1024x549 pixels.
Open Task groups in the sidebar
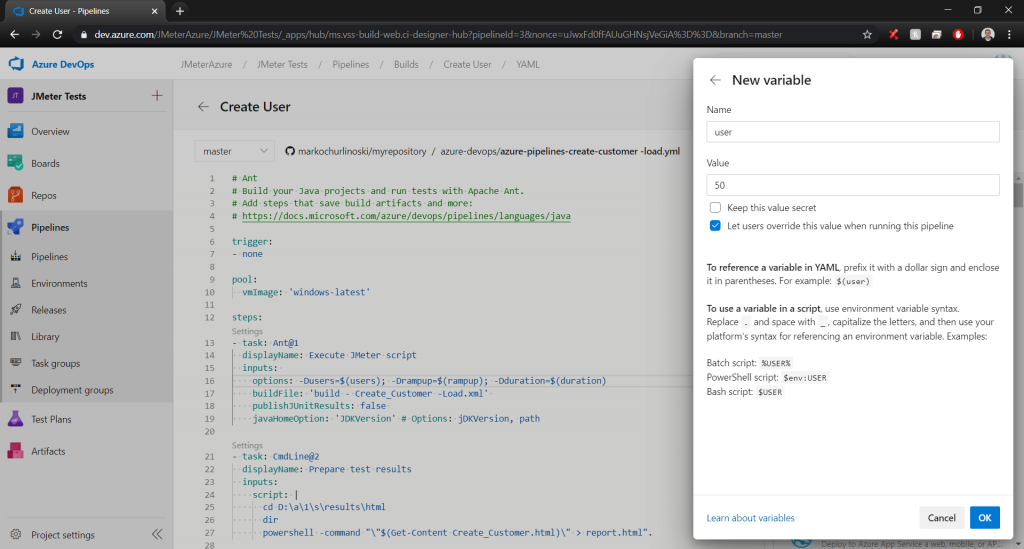56,364
